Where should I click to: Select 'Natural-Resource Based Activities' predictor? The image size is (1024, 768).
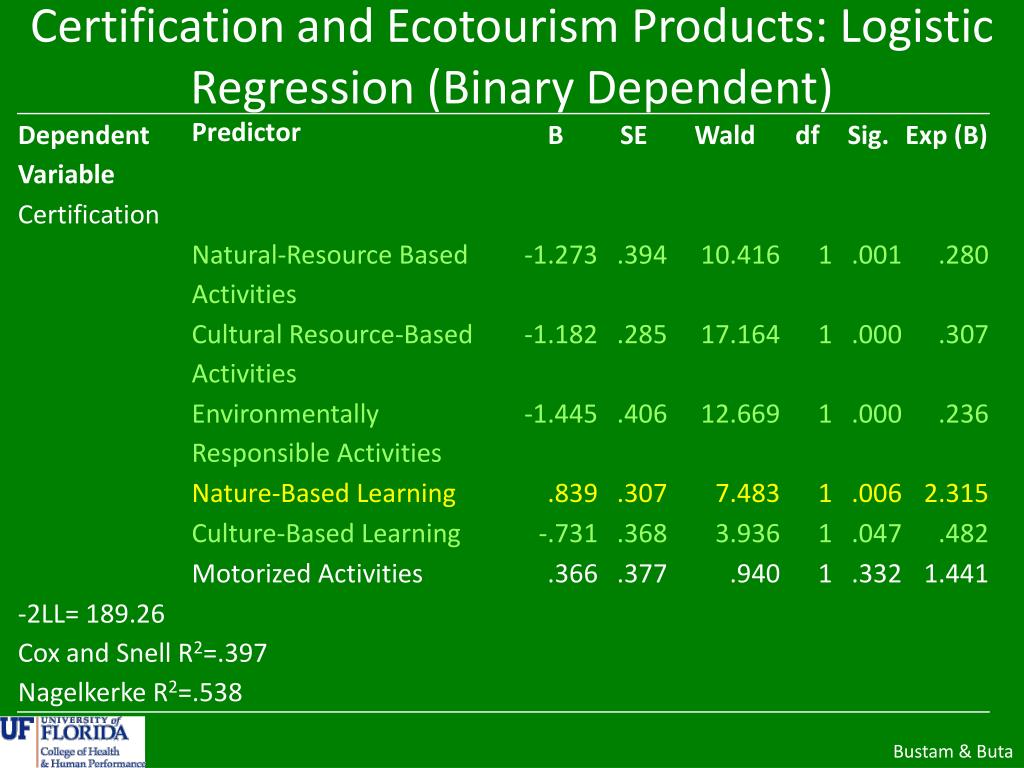tap(330, 274)
